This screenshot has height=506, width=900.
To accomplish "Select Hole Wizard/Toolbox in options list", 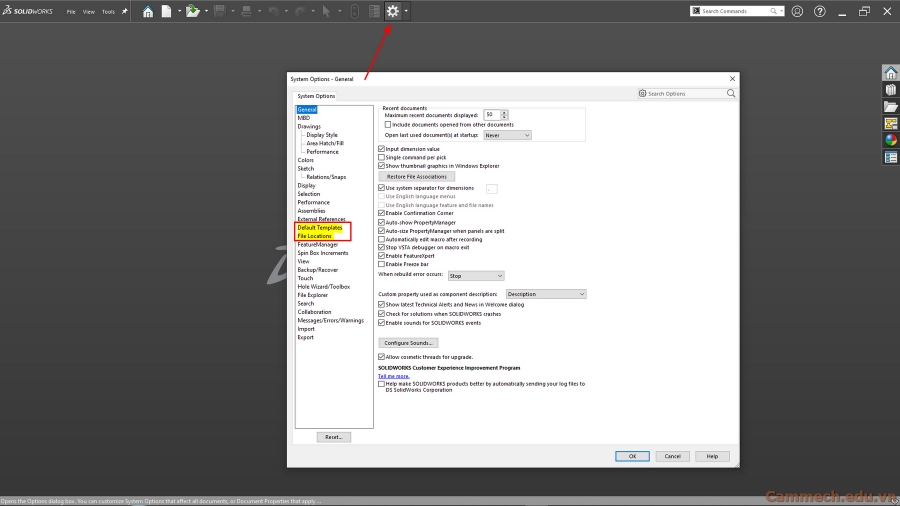I will (324, 286).
